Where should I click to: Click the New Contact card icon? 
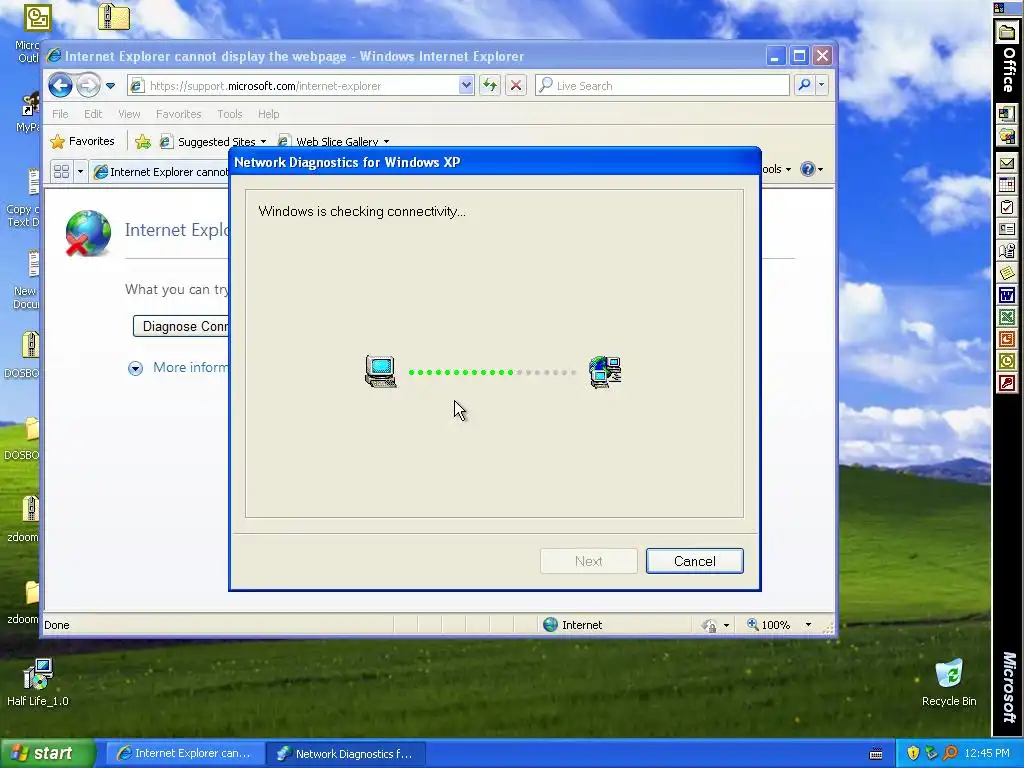pos(1006,229)
